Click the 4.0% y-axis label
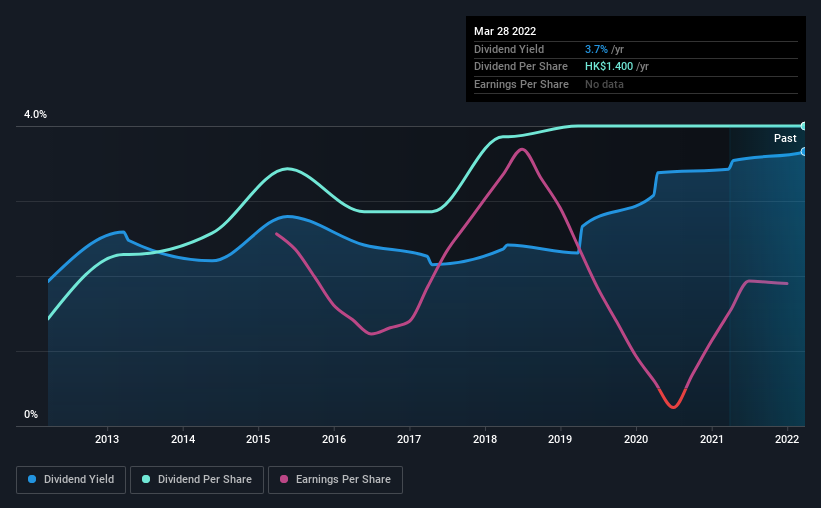 (x=35, y=114)
